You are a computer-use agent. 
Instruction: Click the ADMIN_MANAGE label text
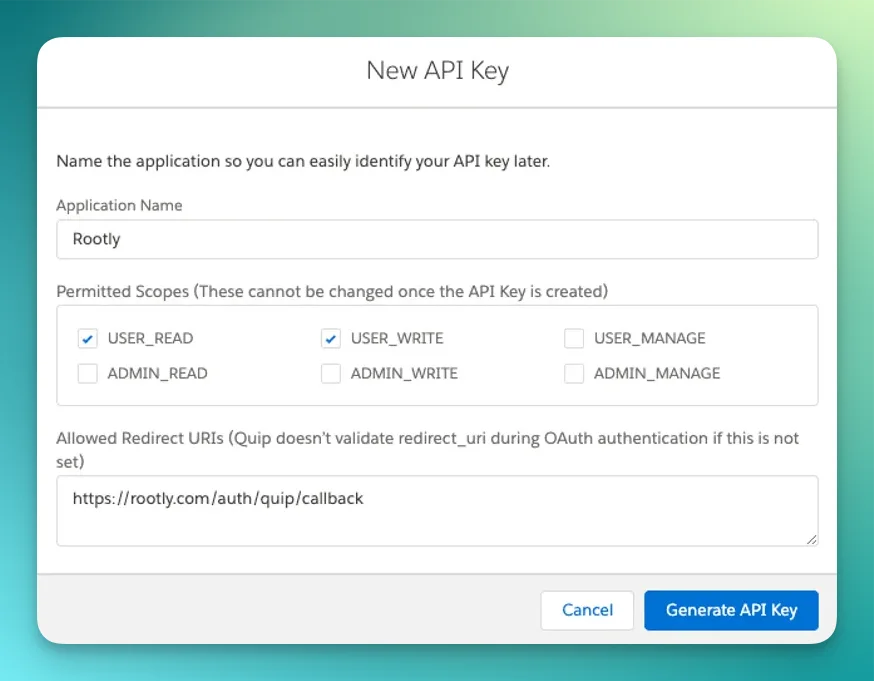(657, 373)
